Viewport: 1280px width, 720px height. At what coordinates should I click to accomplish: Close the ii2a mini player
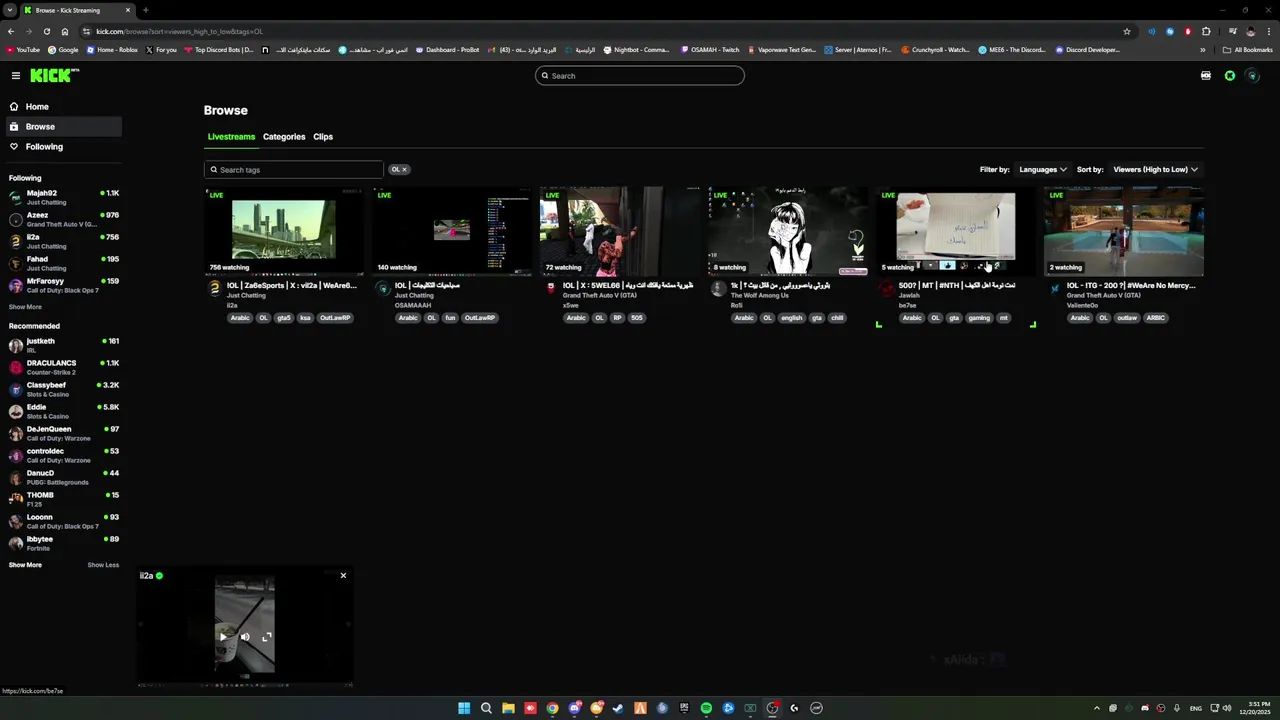(x=343, y=575)
